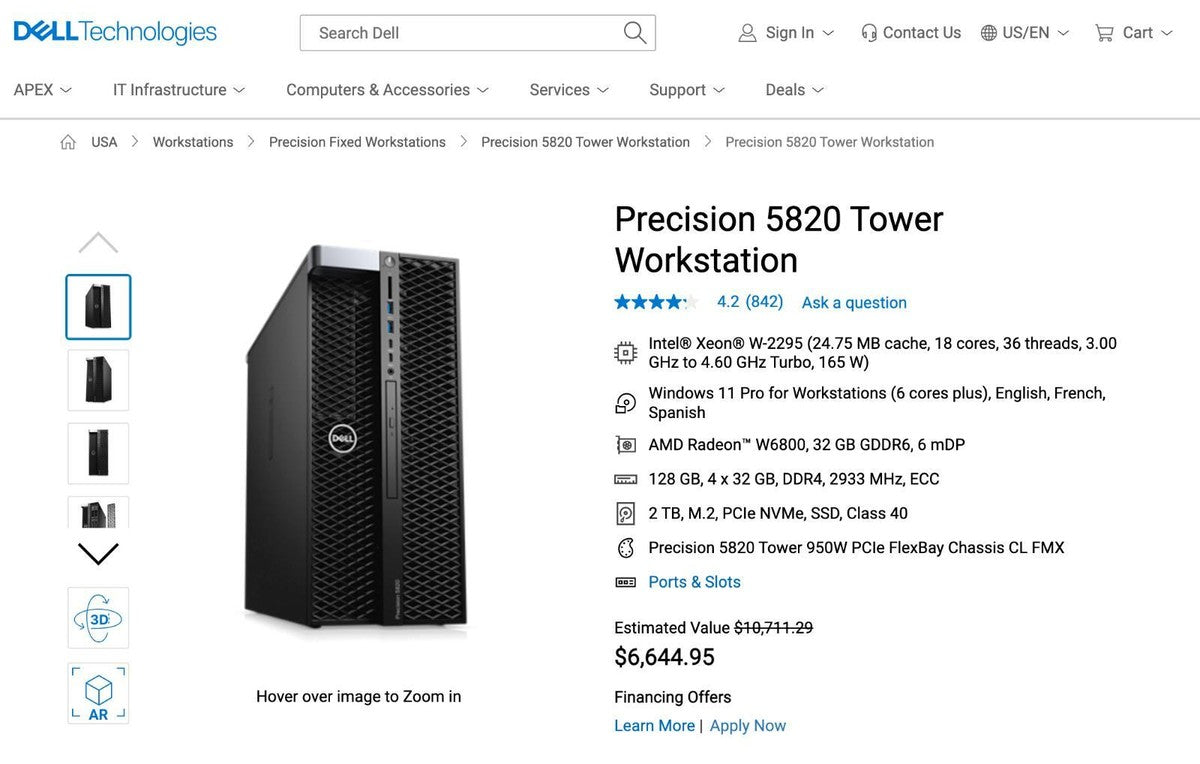Open the 3D view of the workstation
The height and width of the screenshot is (764, 1200).
(x=97, y=618)
